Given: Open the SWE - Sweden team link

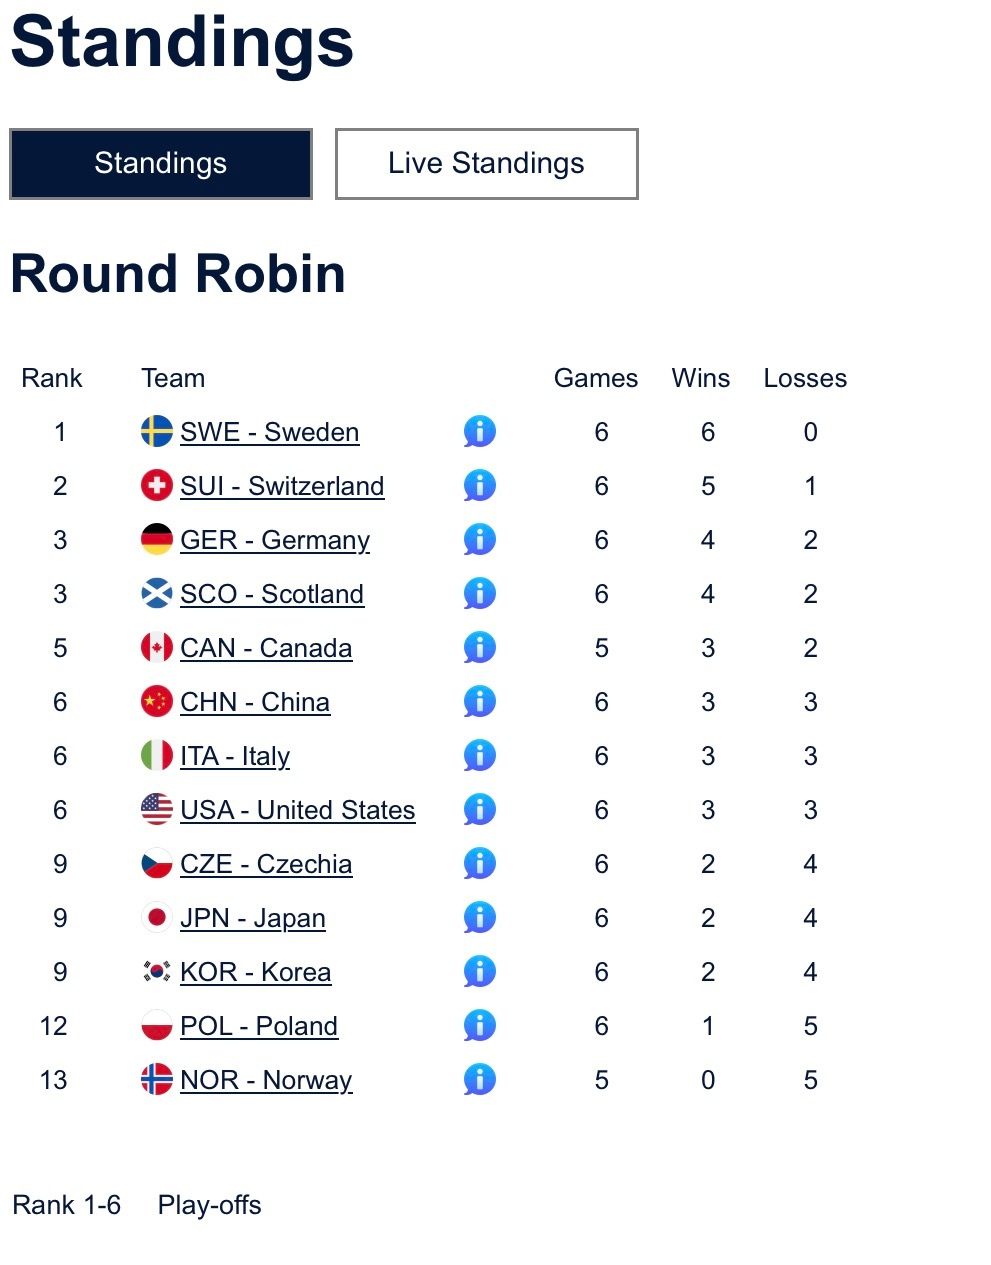Looking at the screenshot, I should pos(269,432).
